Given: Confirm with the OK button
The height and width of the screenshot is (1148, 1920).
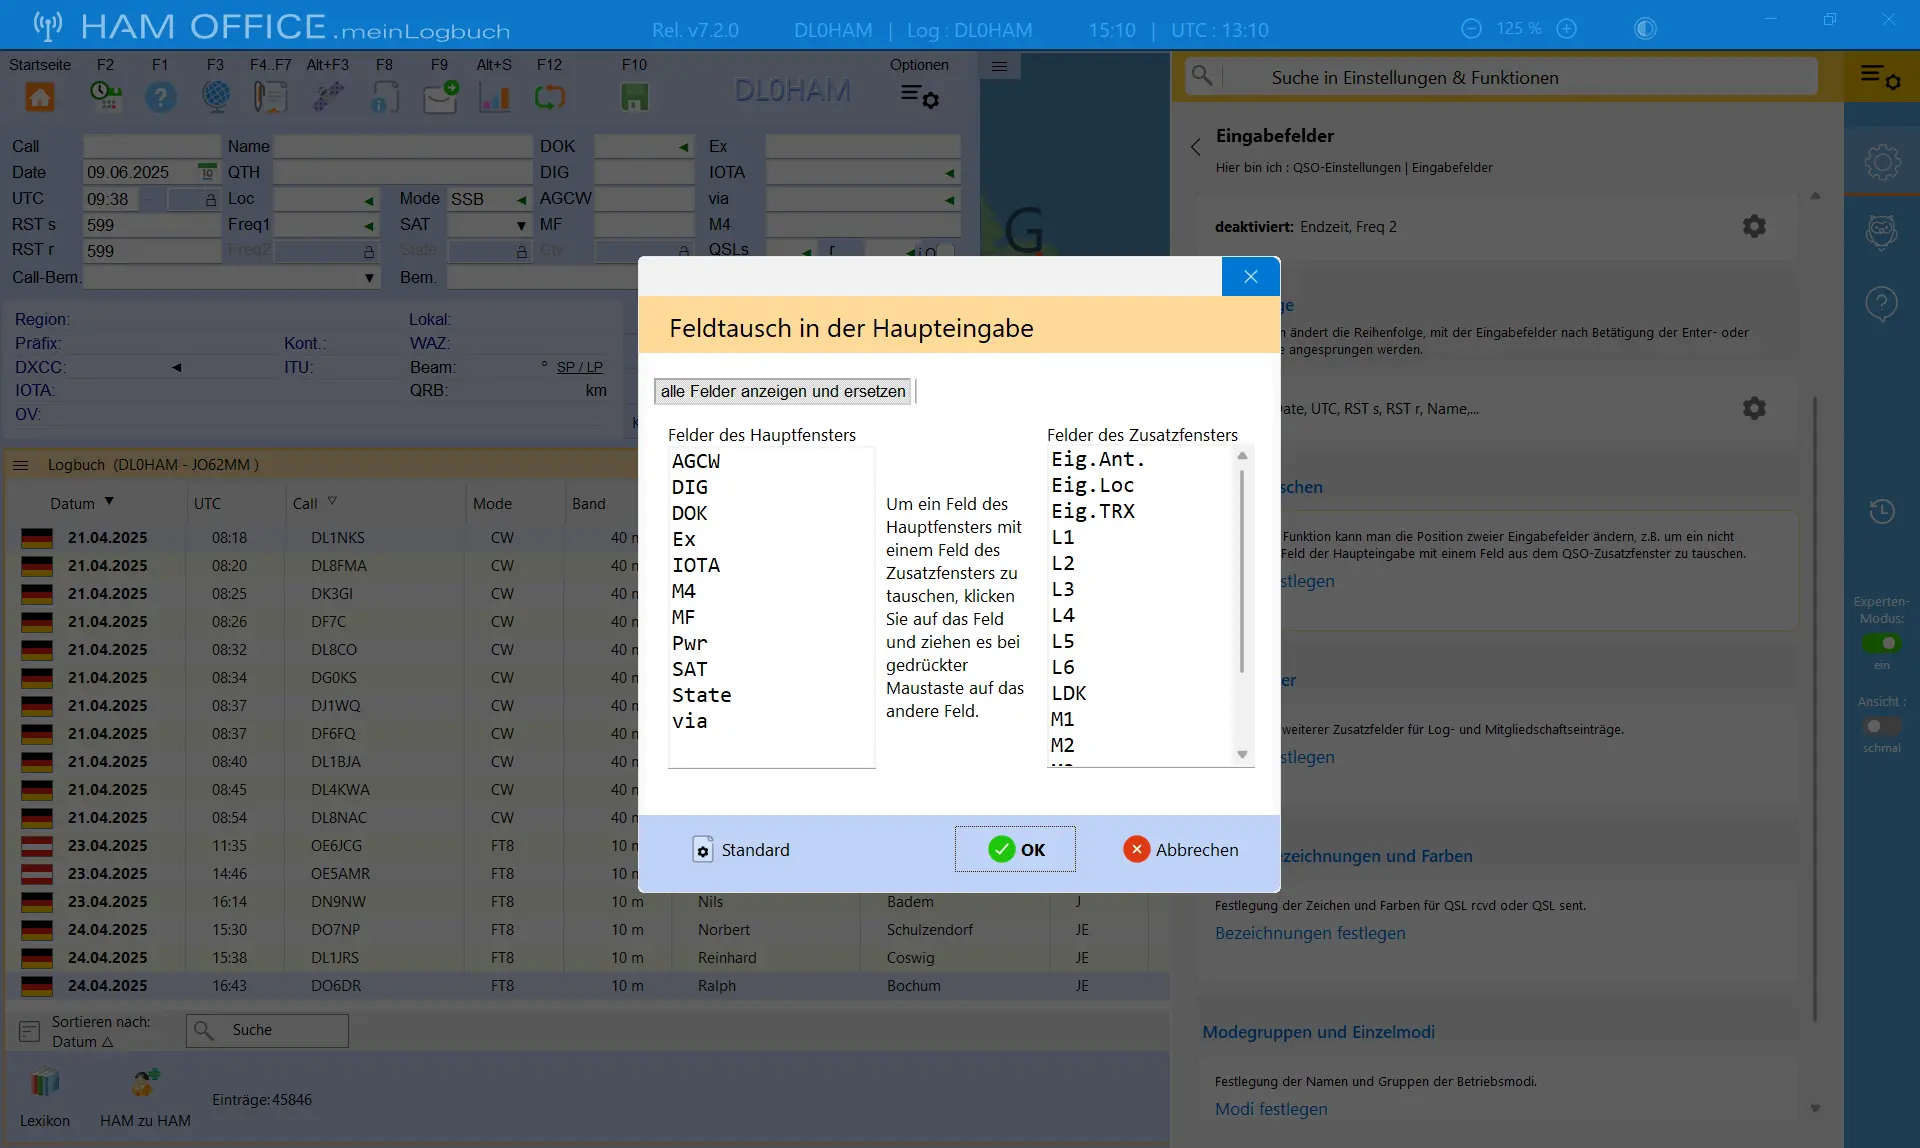Looking at the screenshot, I should click(x=1015, y=849).
